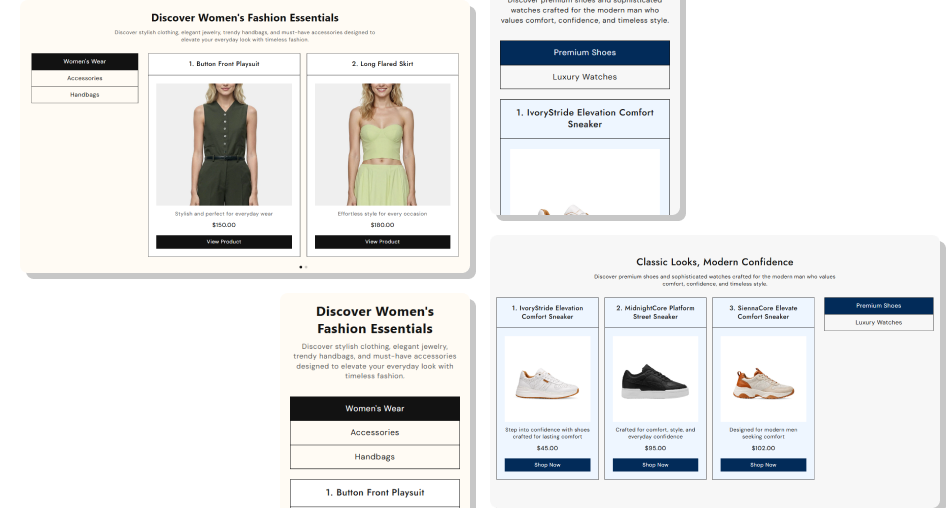The image size is (950, 508).
Task: Go to the second carousel pagination dot
Action: 306,267
